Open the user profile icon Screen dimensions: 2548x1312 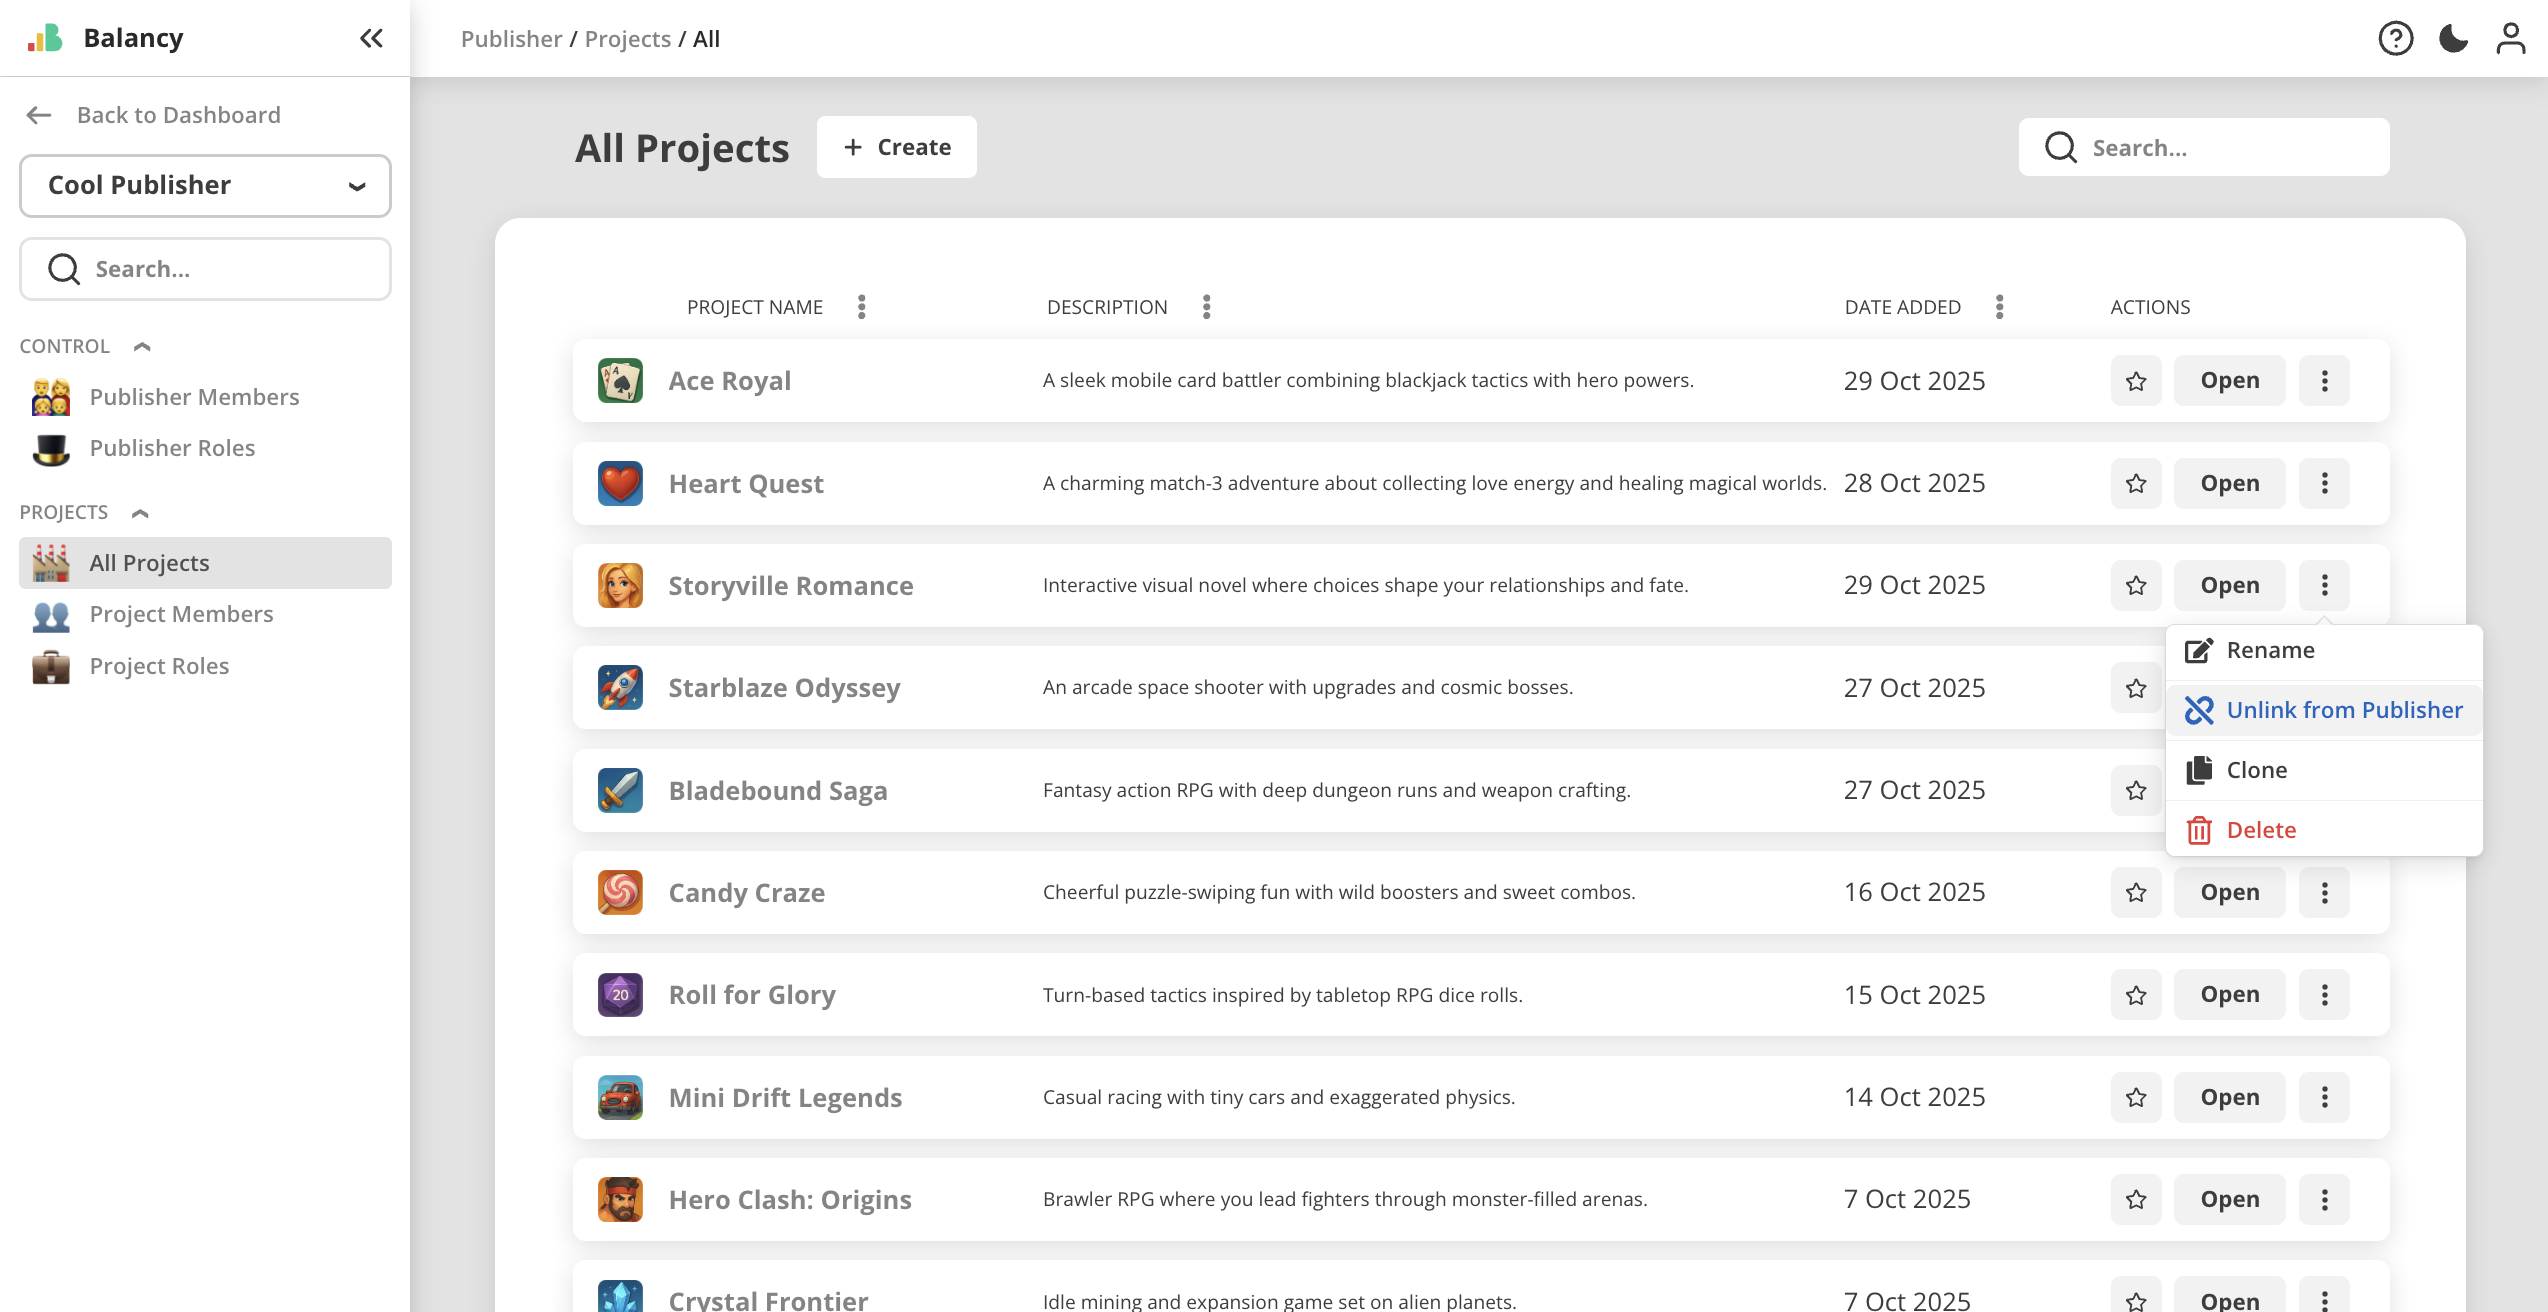(x=2510, y=38)
